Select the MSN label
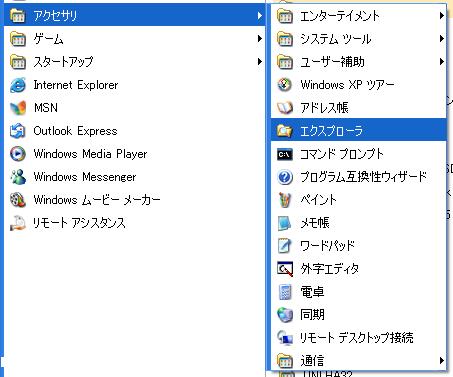453x377 pixels. 46,108
